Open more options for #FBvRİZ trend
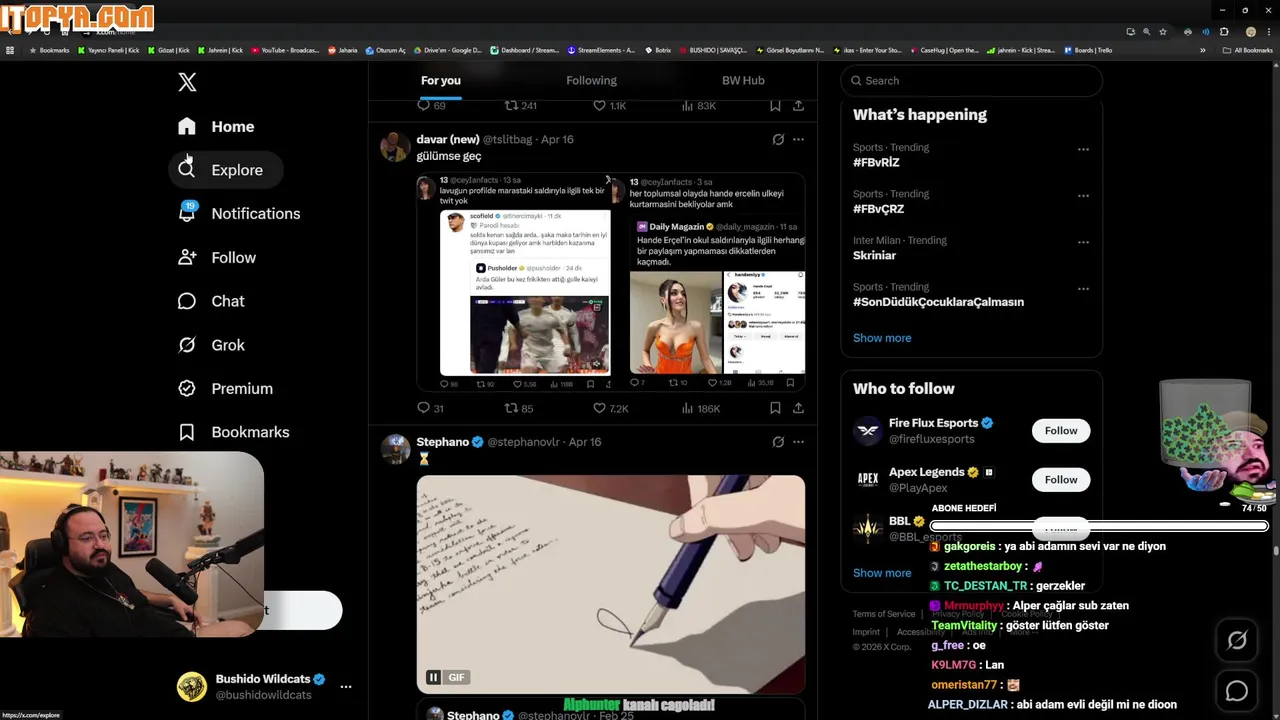The height and width of the screenshot is (720, 1280). pos(1083,149)
